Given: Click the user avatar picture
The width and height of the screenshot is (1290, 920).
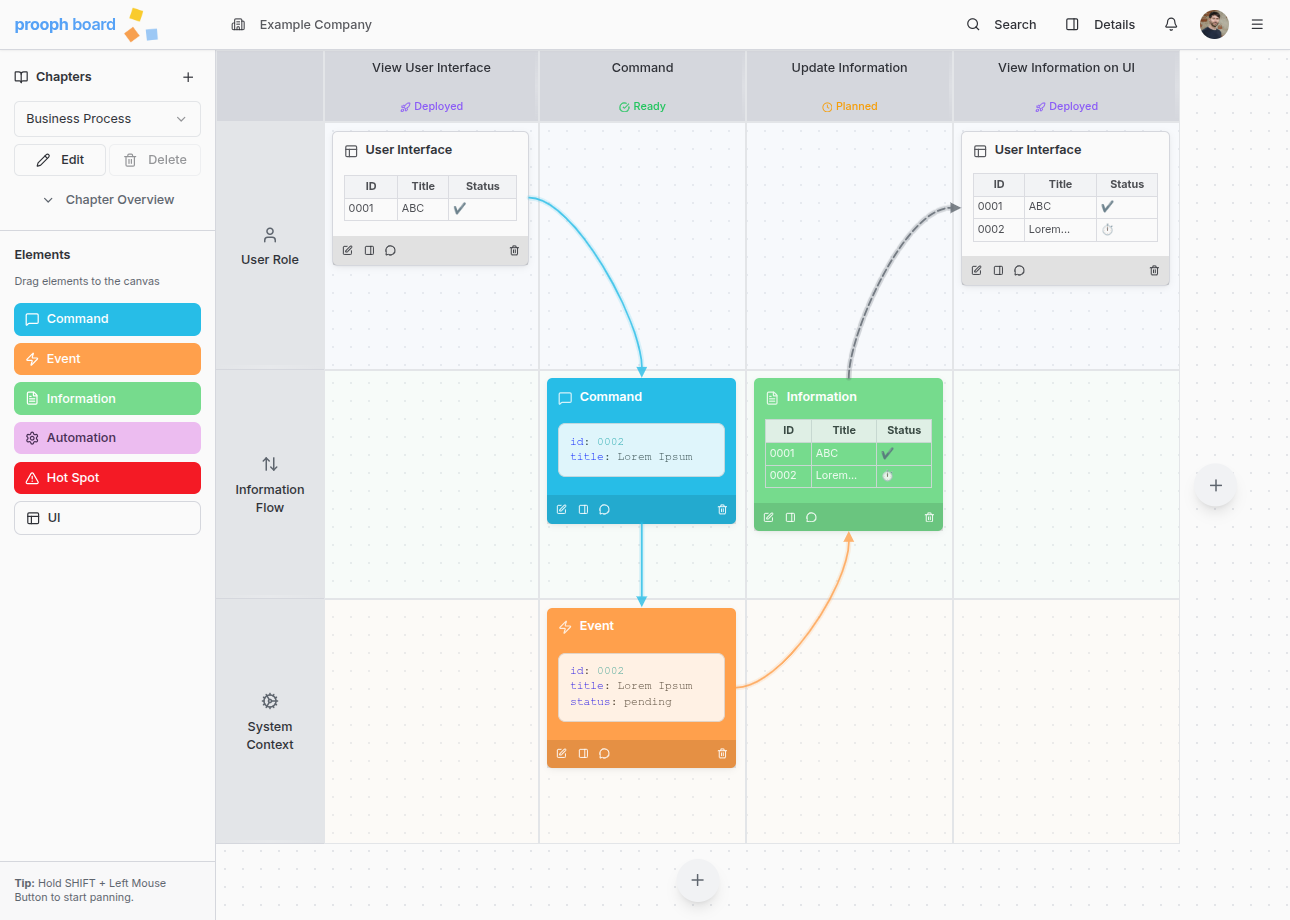Looking at the screenshot, I should tap(1214, 25).
